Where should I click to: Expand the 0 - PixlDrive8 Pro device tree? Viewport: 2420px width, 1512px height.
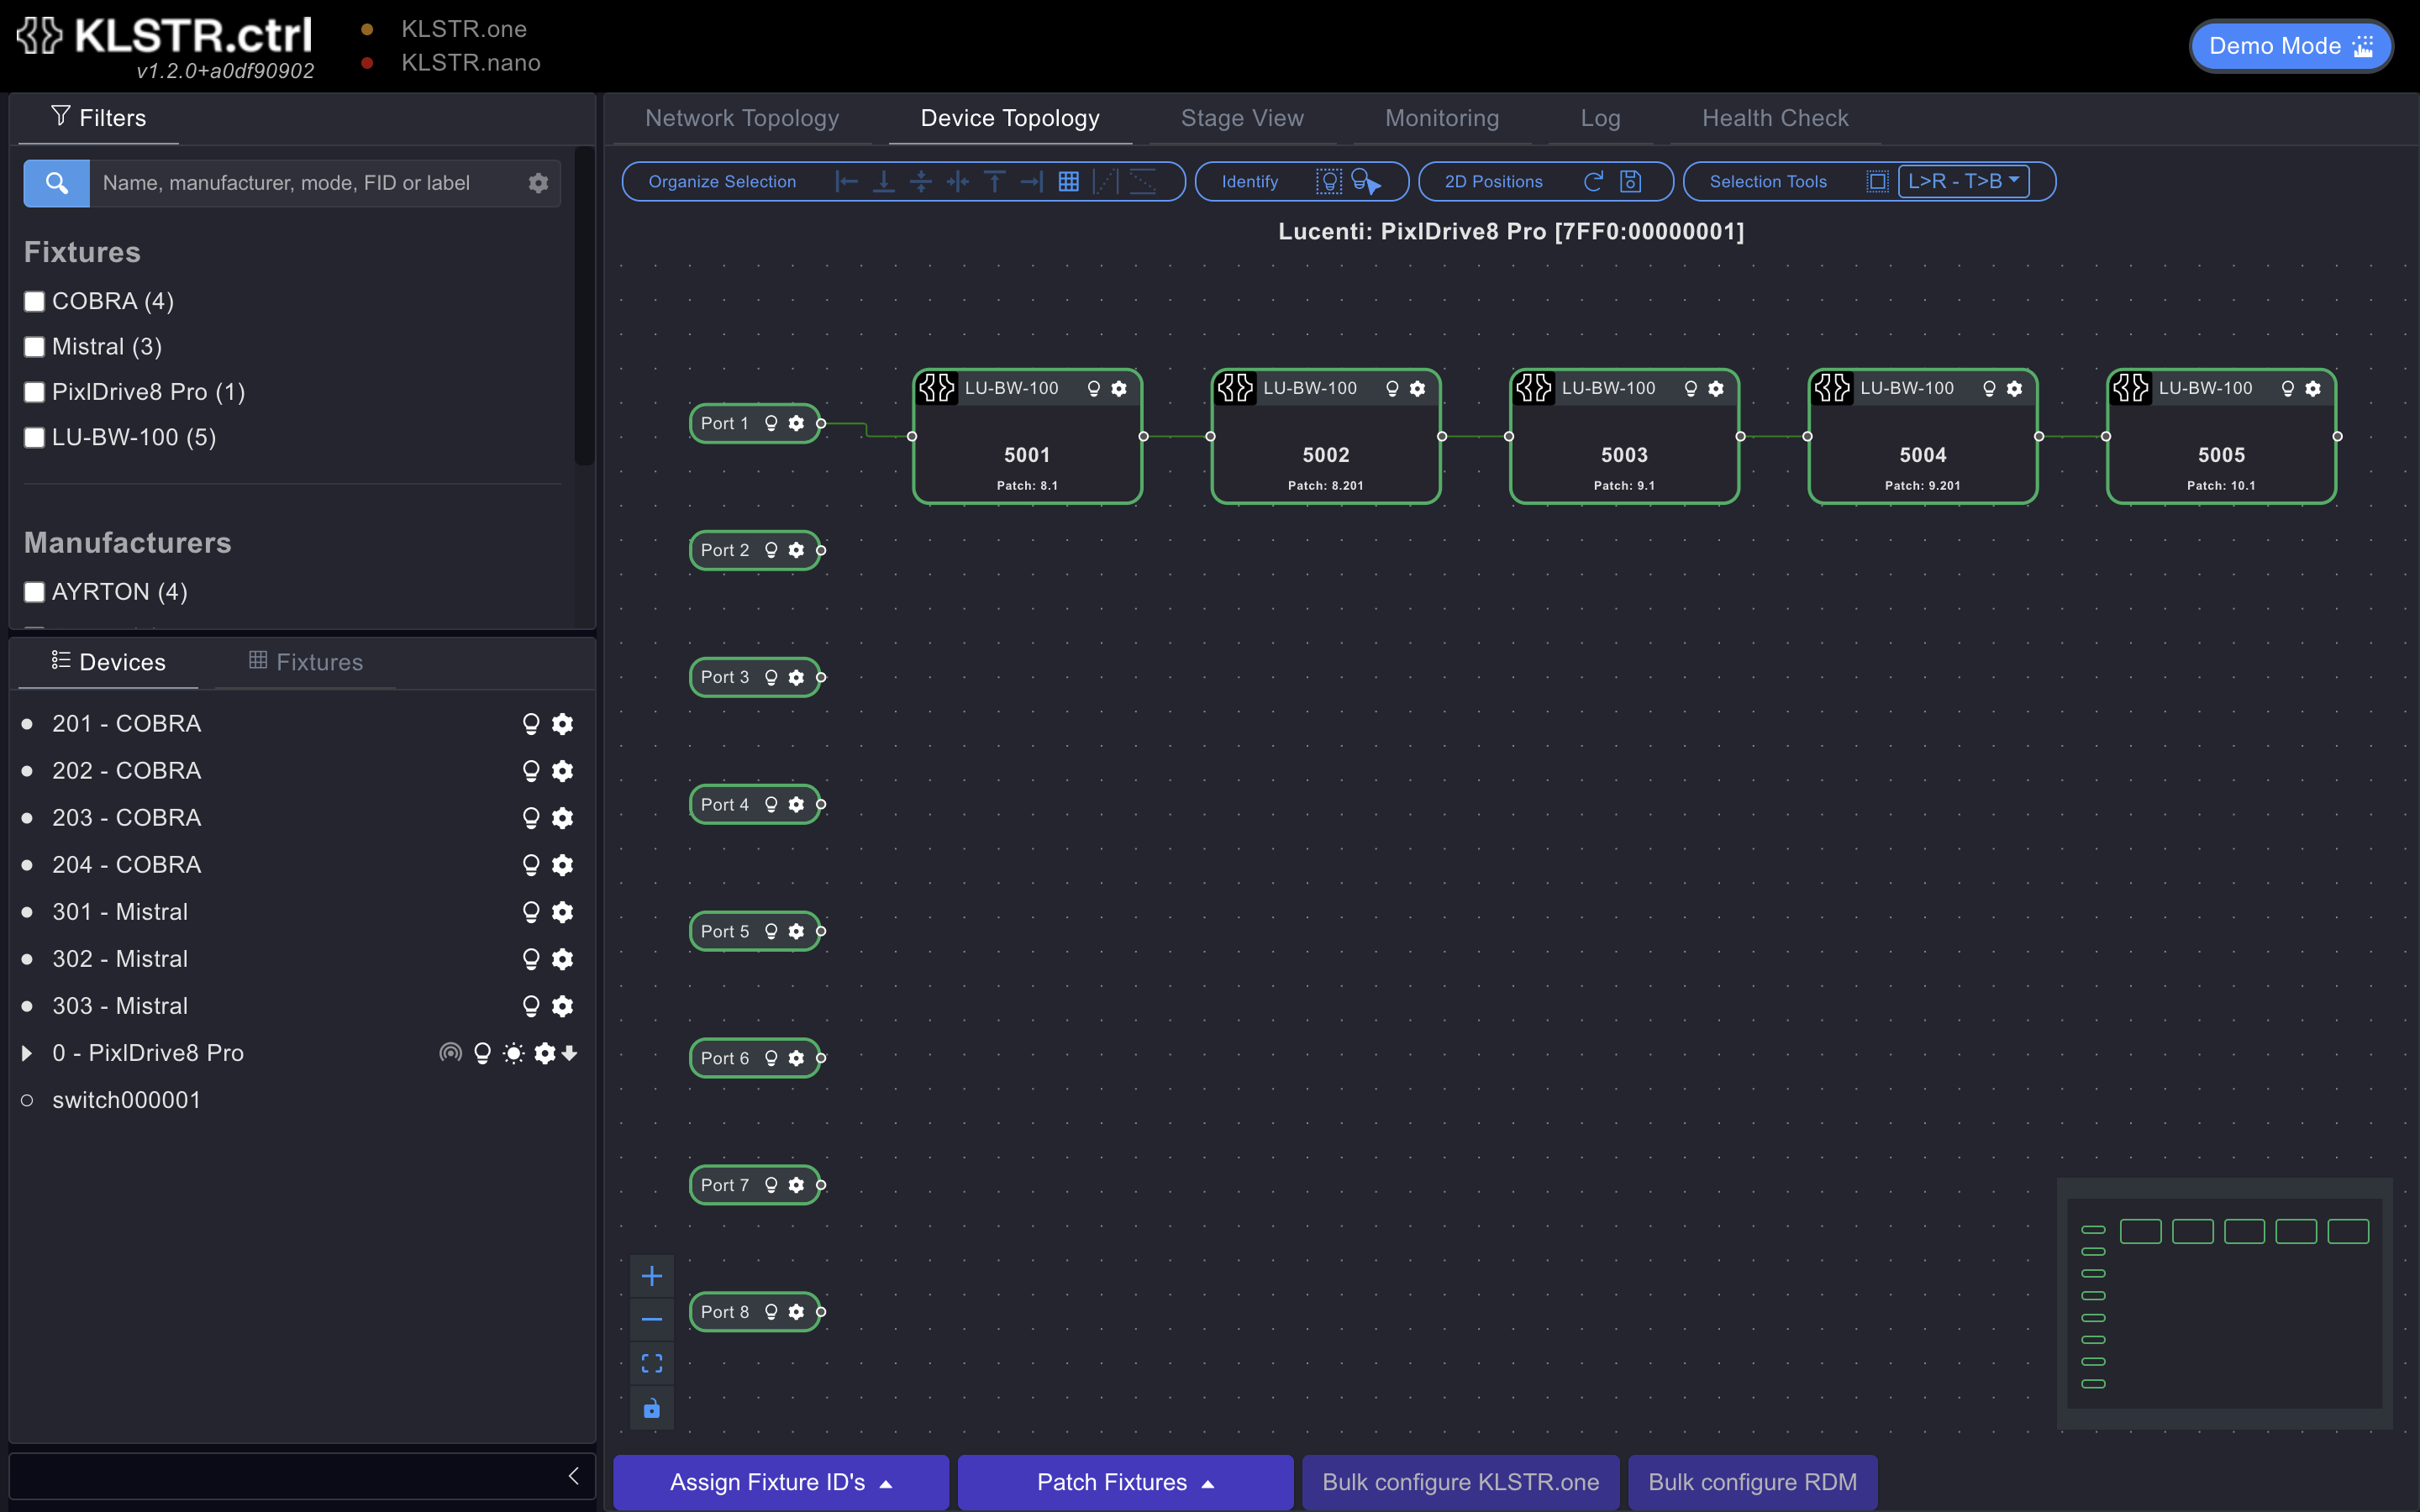[x=27, y=1053]
